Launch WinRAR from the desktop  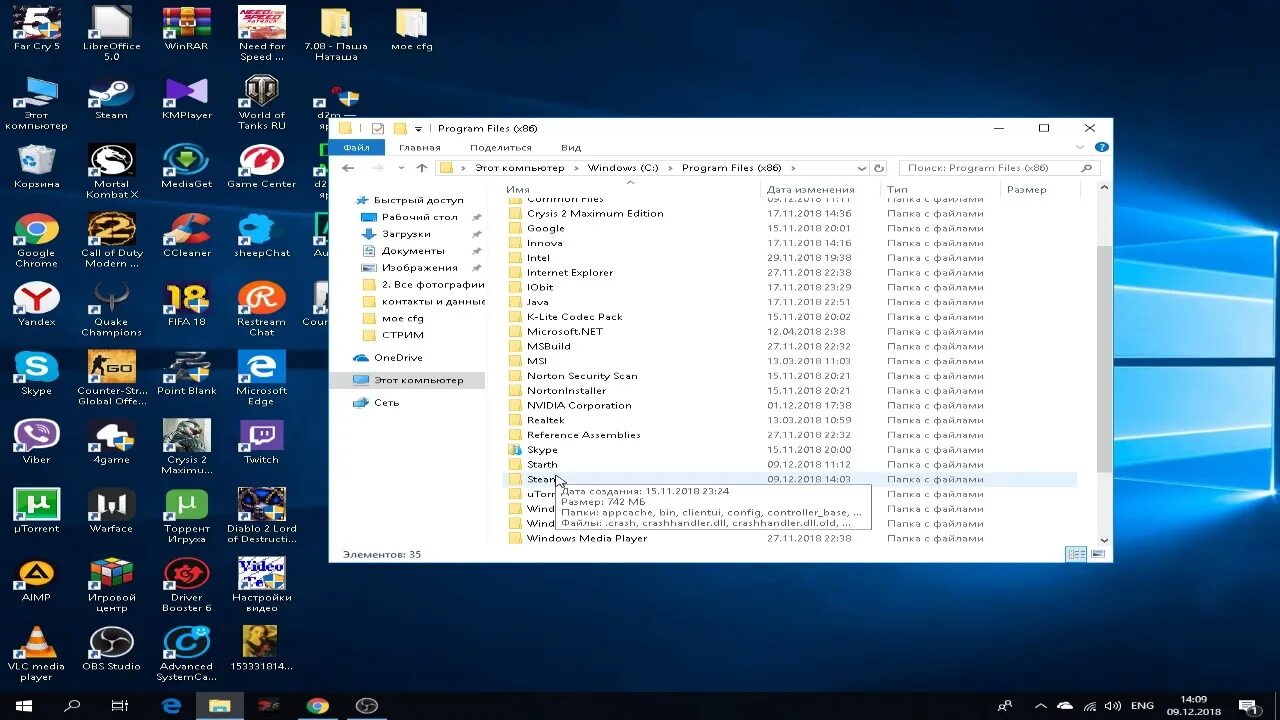tap(186, 29)
